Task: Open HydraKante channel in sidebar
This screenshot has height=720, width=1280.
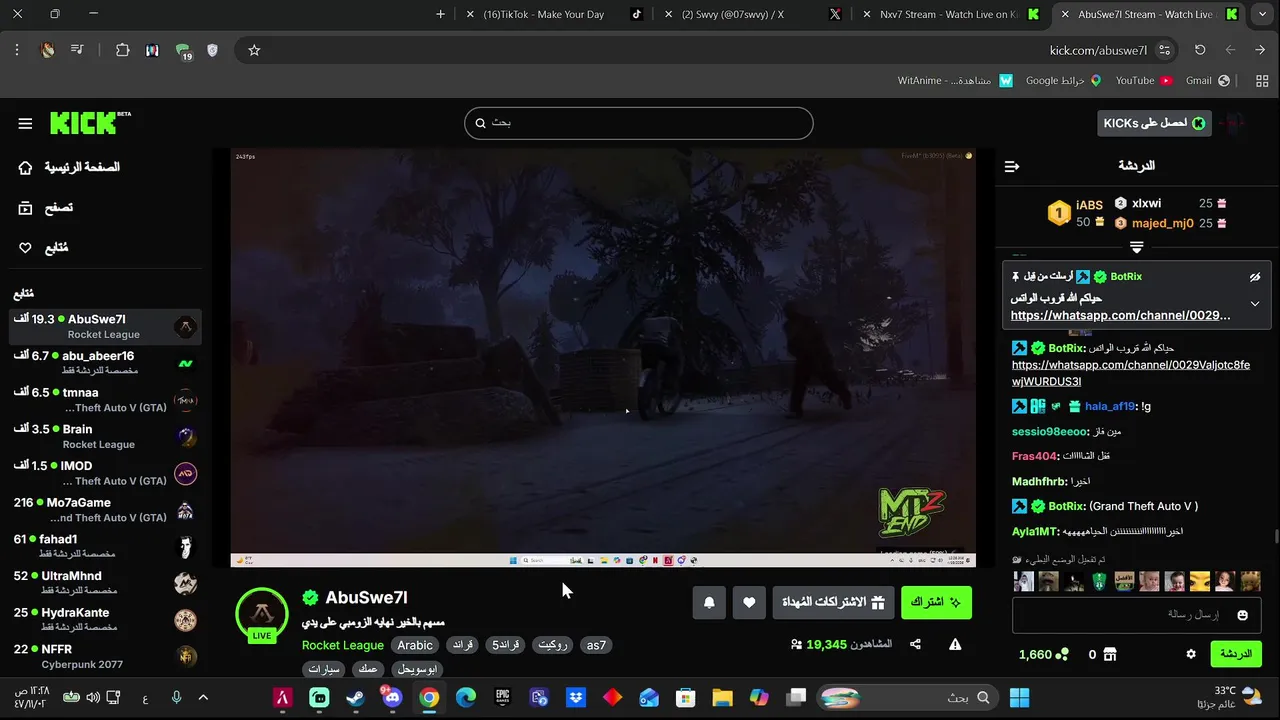Action: click(x=105, y=619)
